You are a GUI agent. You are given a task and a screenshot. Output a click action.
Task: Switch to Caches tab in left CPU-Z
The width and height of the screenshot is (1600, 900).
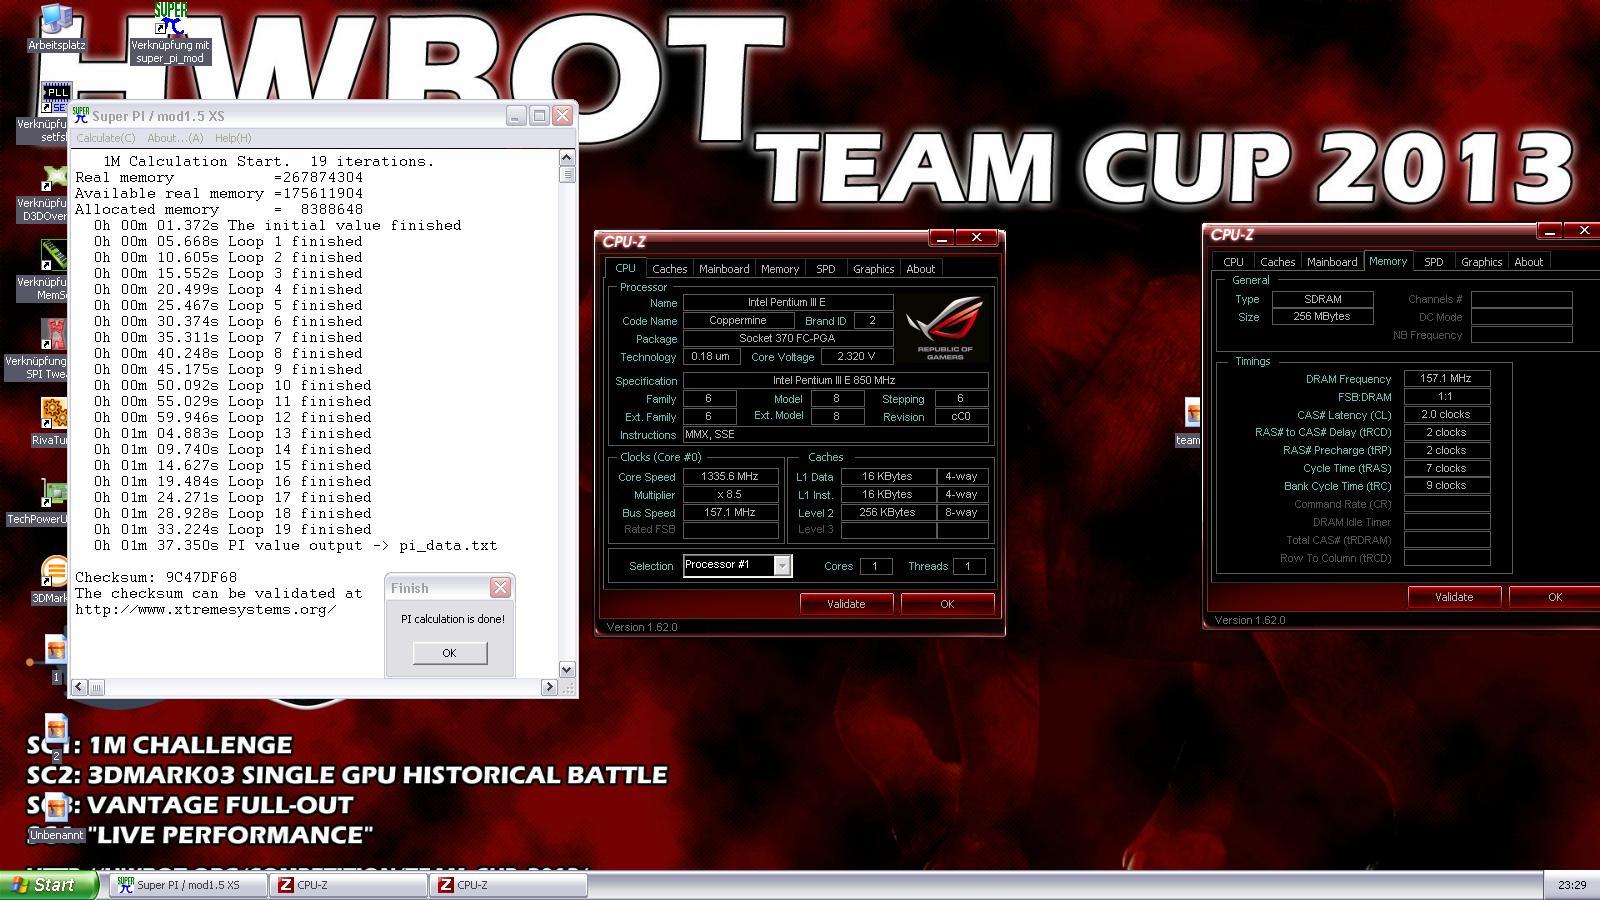point(669,269)
